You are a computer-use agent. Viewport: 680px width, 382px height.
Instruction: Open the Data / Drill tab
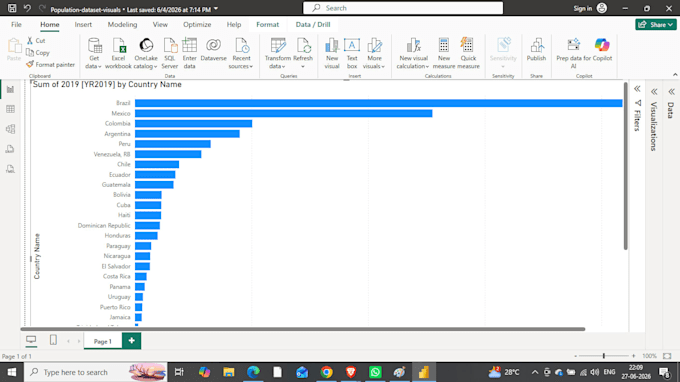coord(313,25)
